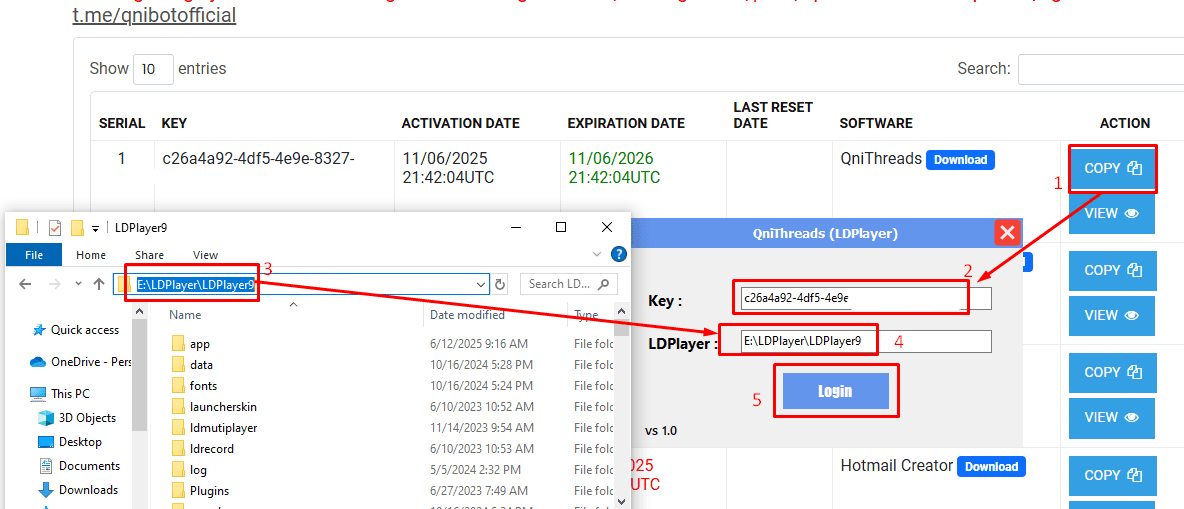Viewport: 1184px width, 509px height.
Task: Click the web page Search input box
Action: (x=1101, y=69)
